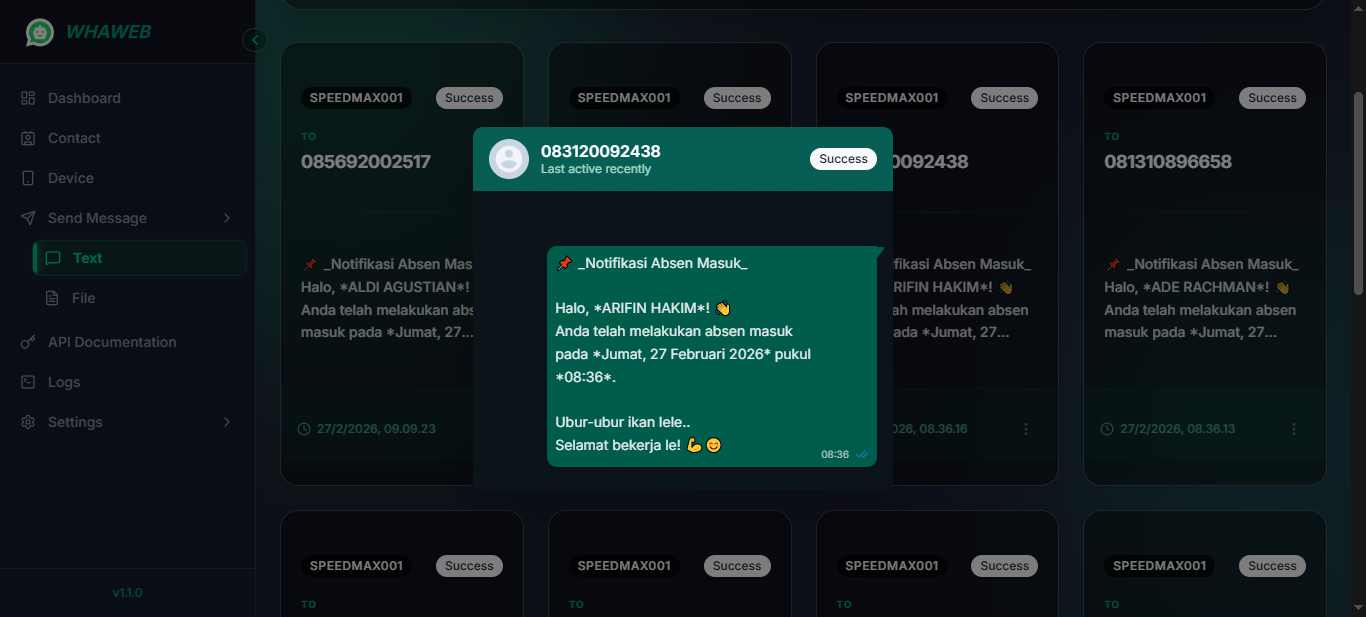Click pin emoji in the ALDI AGUSTIAN card
Screen dimensions: 1366x617
pos(309,264)
